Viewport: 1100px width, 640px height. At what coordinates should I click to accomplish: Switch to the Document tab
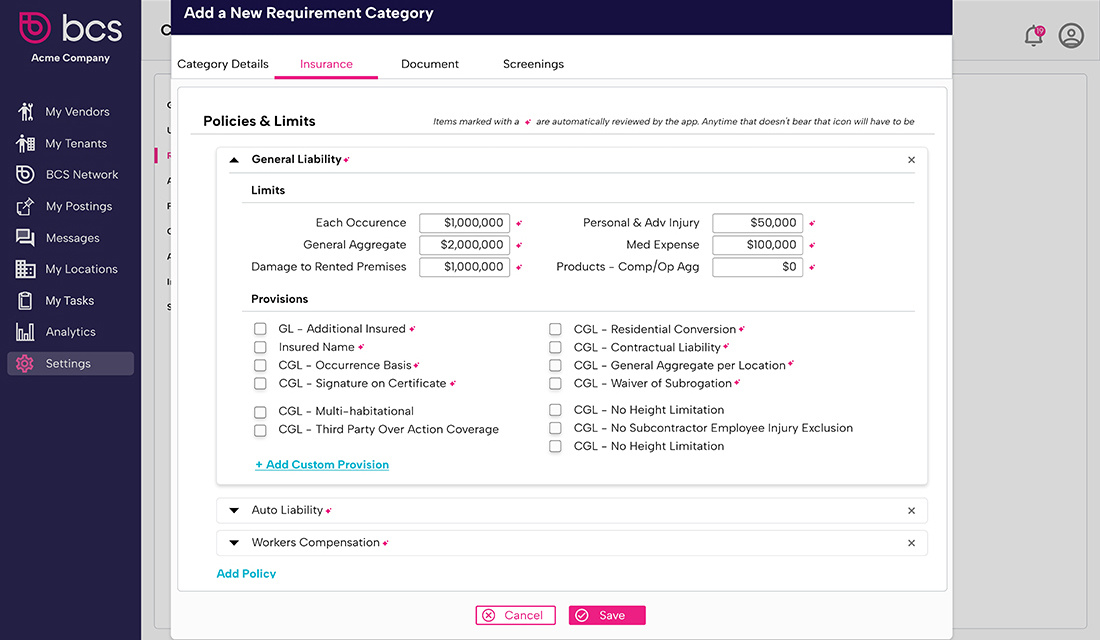click(429, 63)
